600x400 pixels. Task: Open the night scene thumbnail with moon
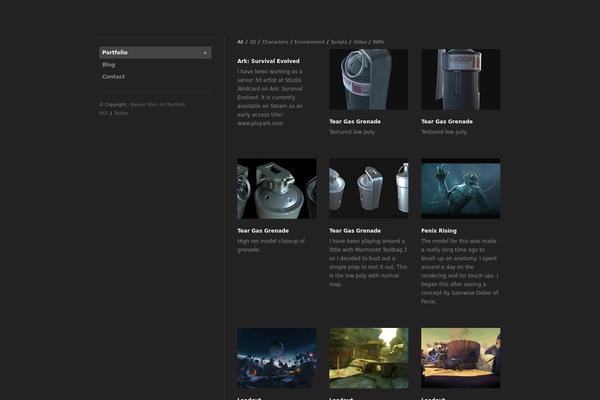(x=277, y=358)
